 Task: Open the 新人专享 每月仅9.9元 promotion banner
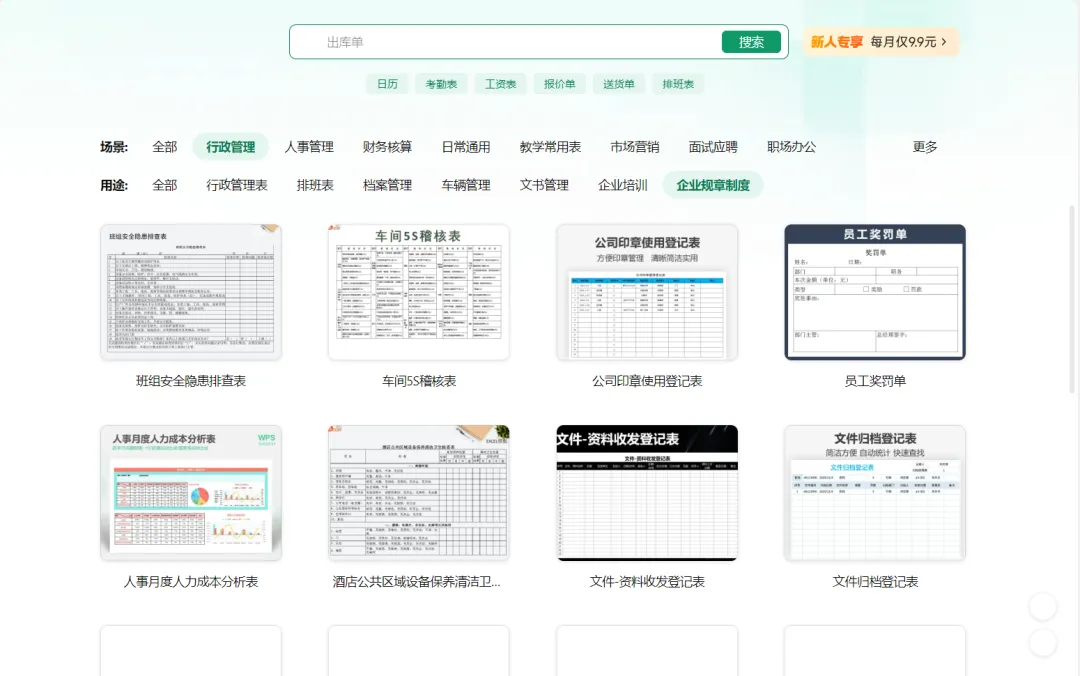pos(880,42)
